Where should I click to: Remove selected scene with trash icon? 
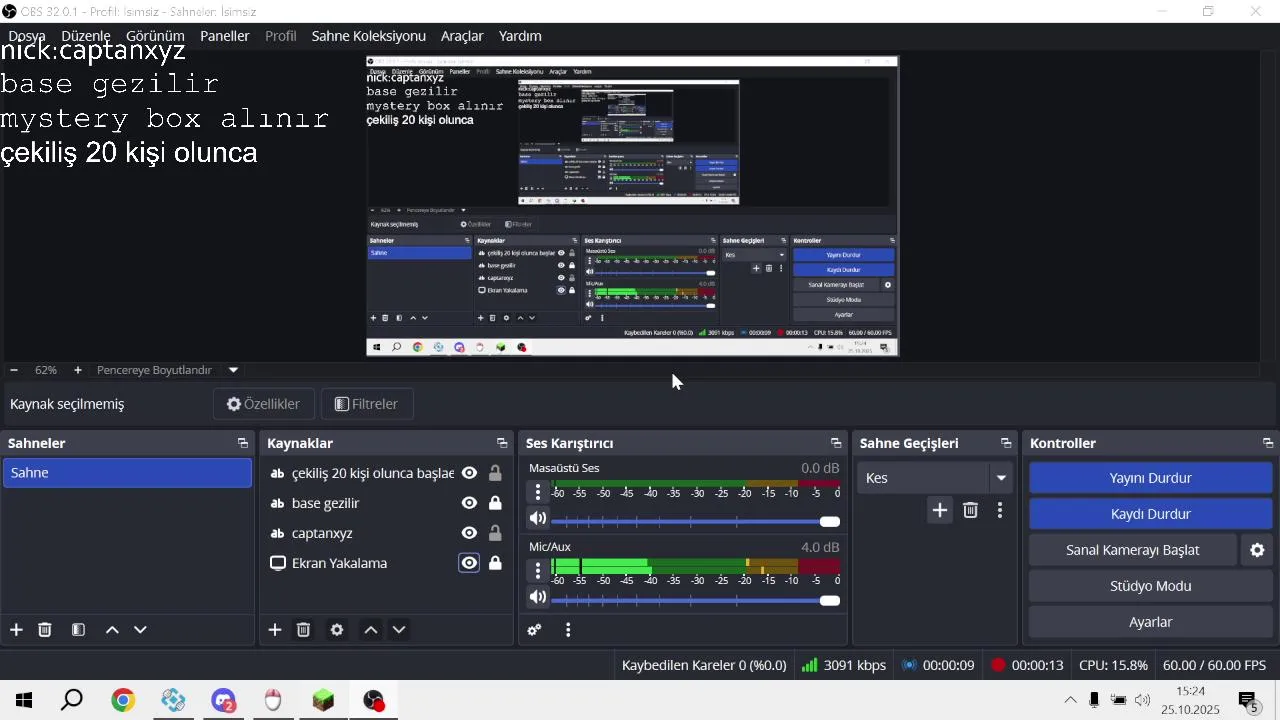tap(45, 630)
